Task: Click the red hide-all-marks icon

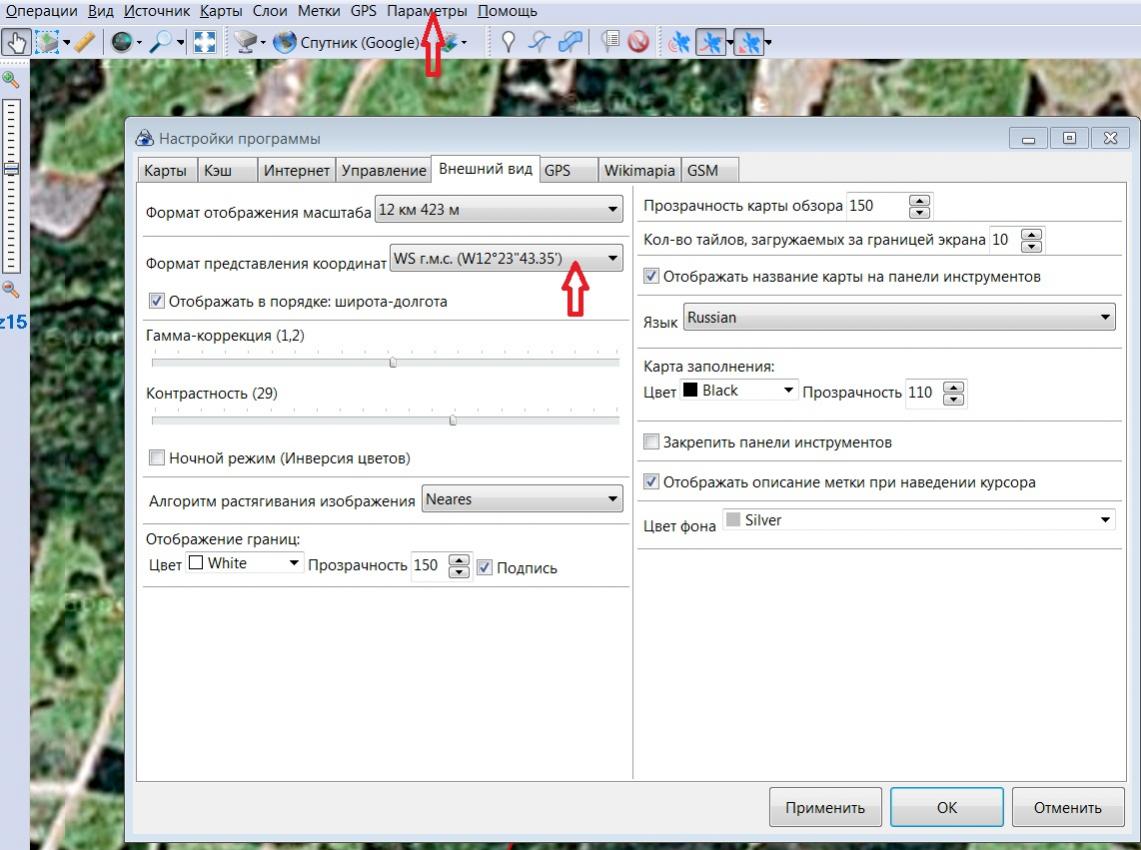Action: tap(638, 43)
